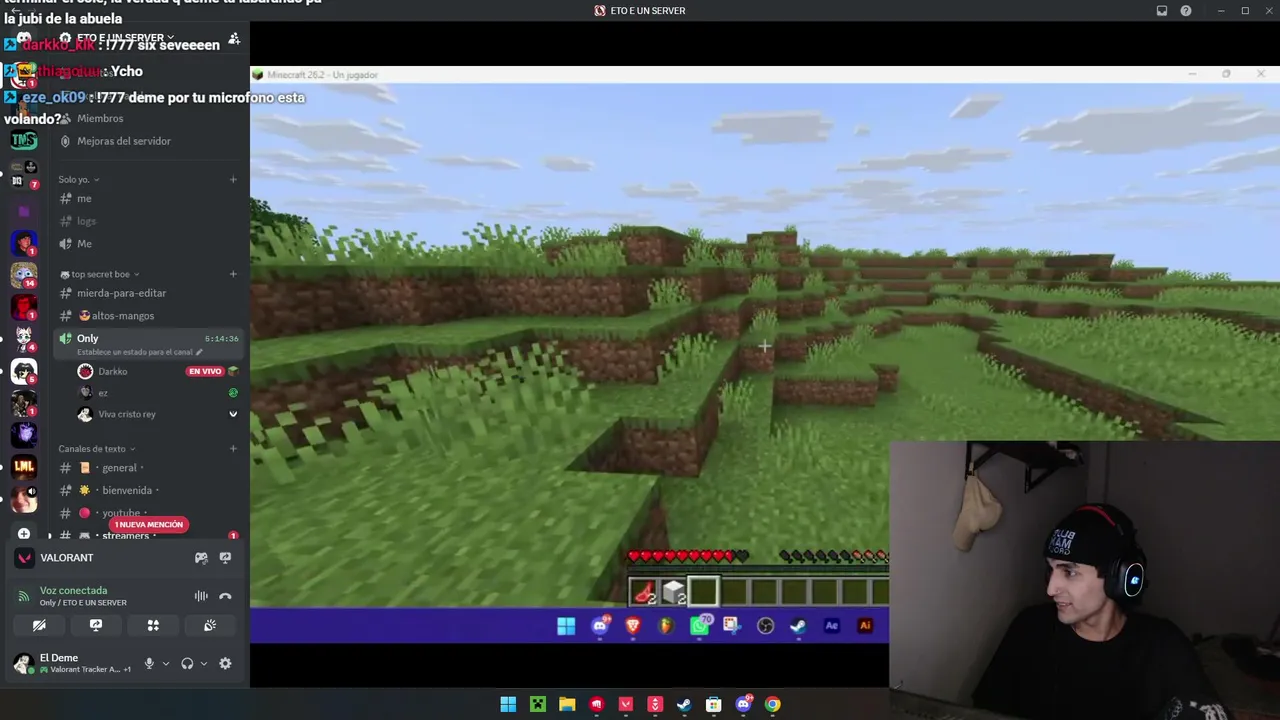1280x720 pixels.
Task: Expand the microphone input options arrow
Action: [166, 663]
